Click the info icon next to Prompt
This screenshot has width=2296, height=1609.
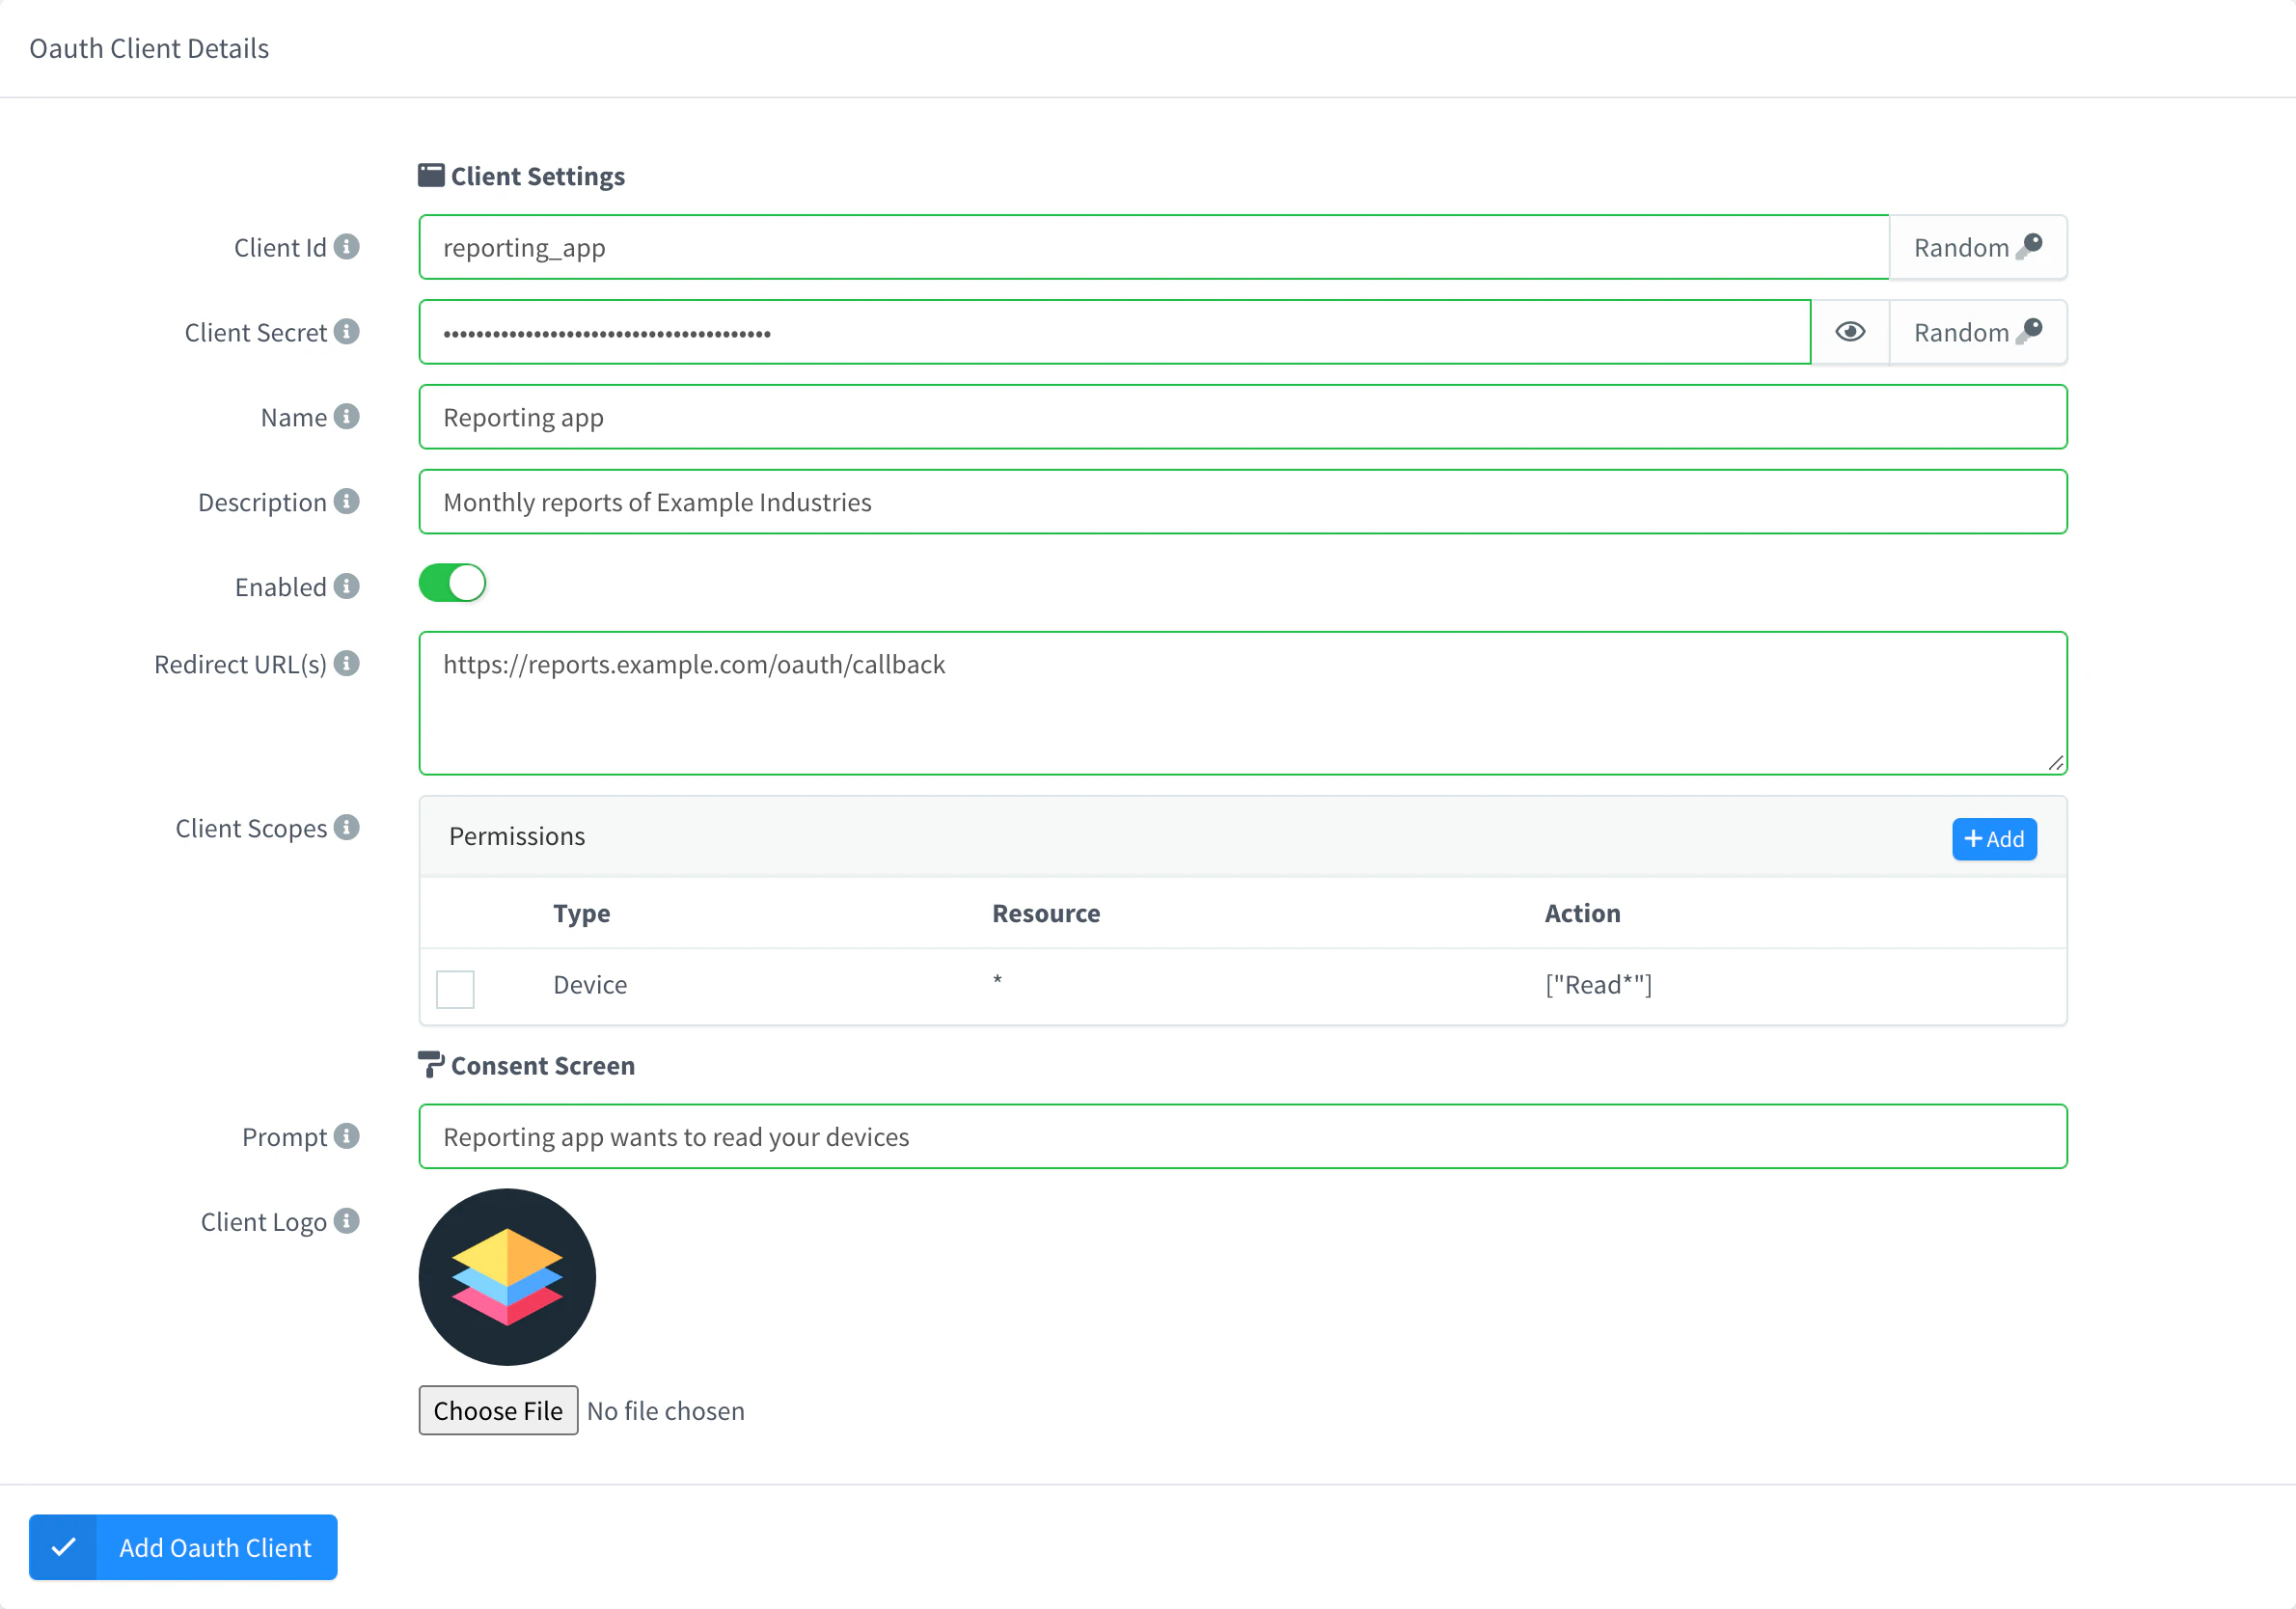[x=346, y=1136]
